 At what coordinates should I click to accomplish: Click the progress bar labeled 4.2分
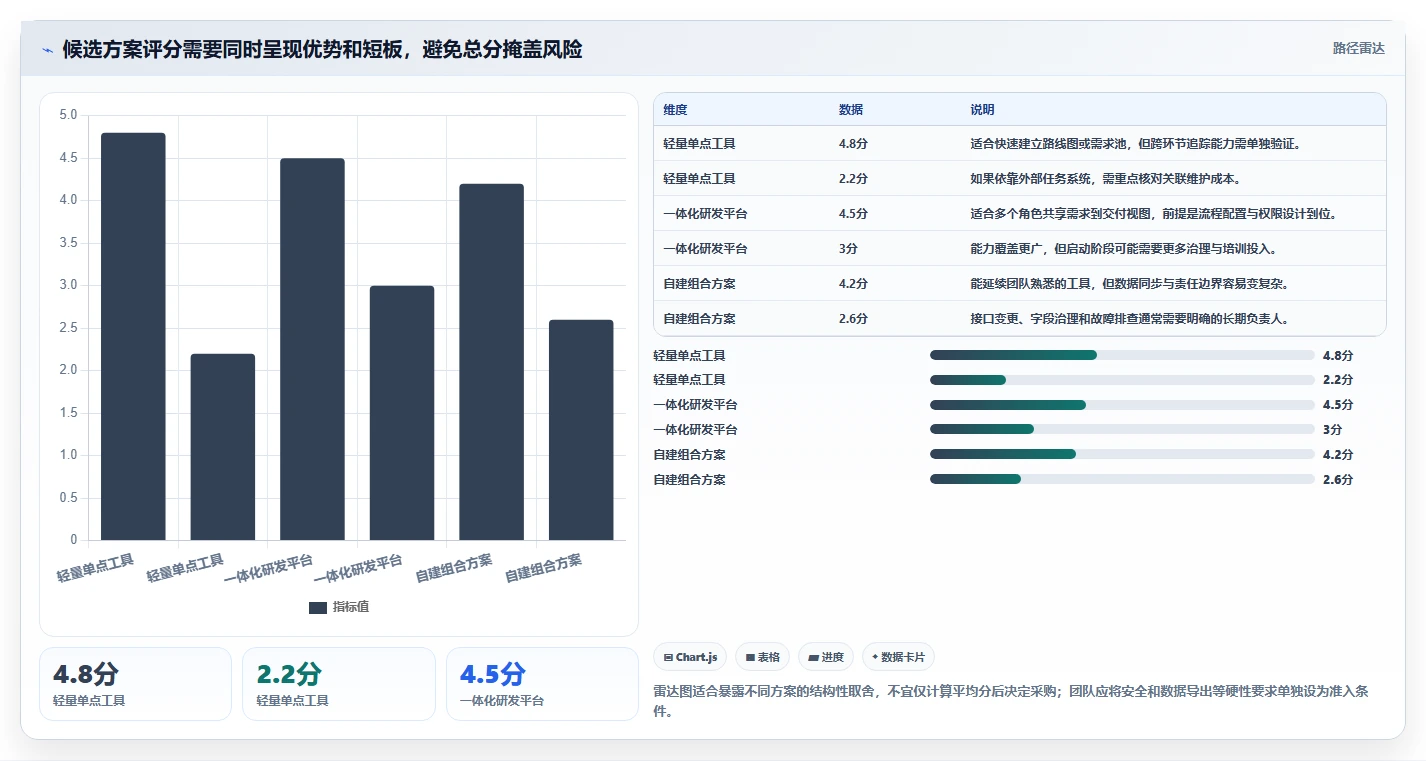(1122, 454)
